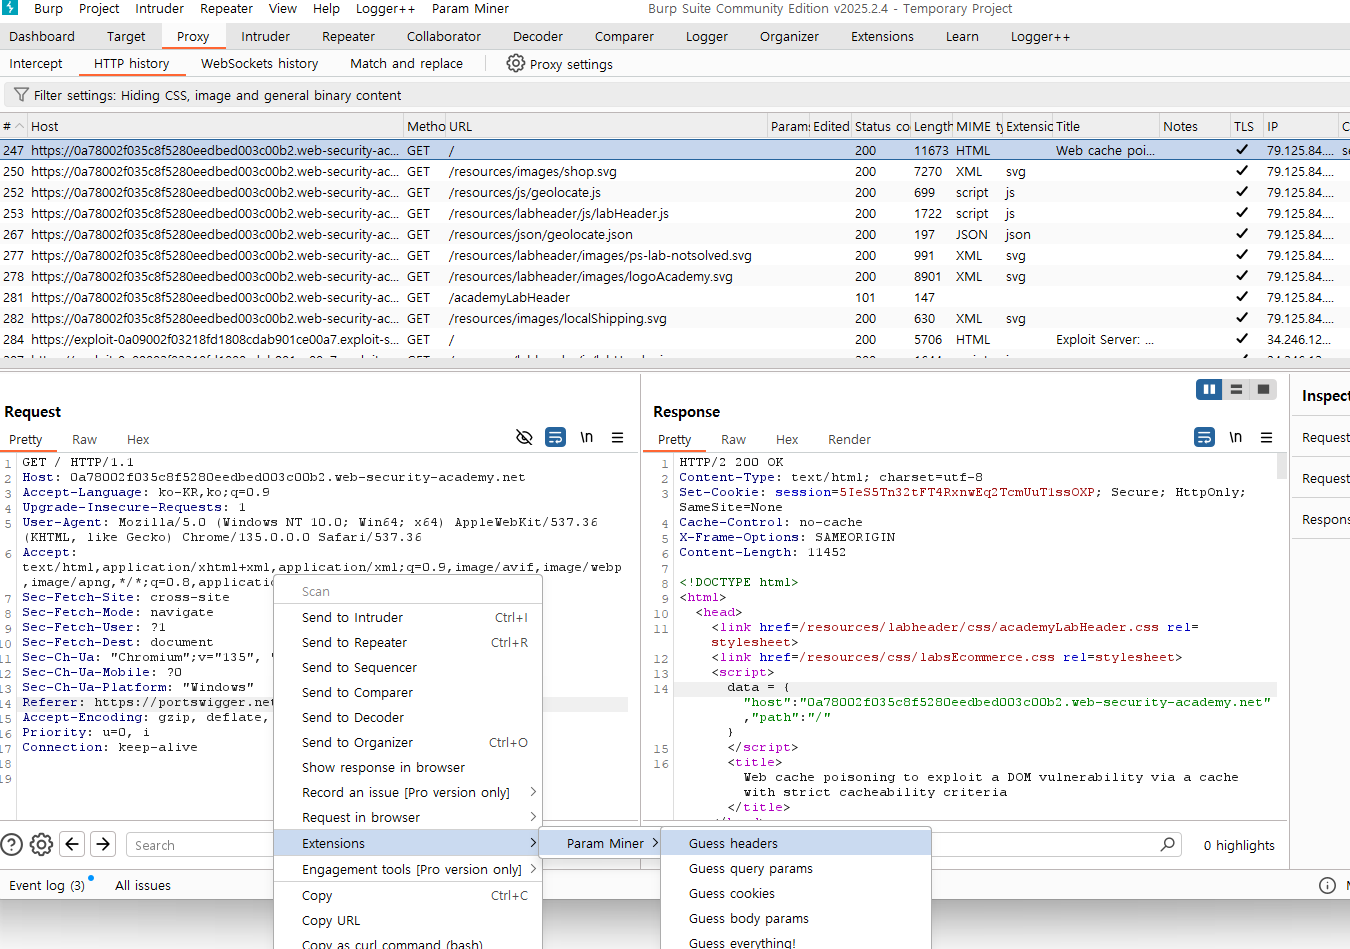Switch to the Extensions tab
This screenshot has height=949, width=1350.
(x=882, y=36)
